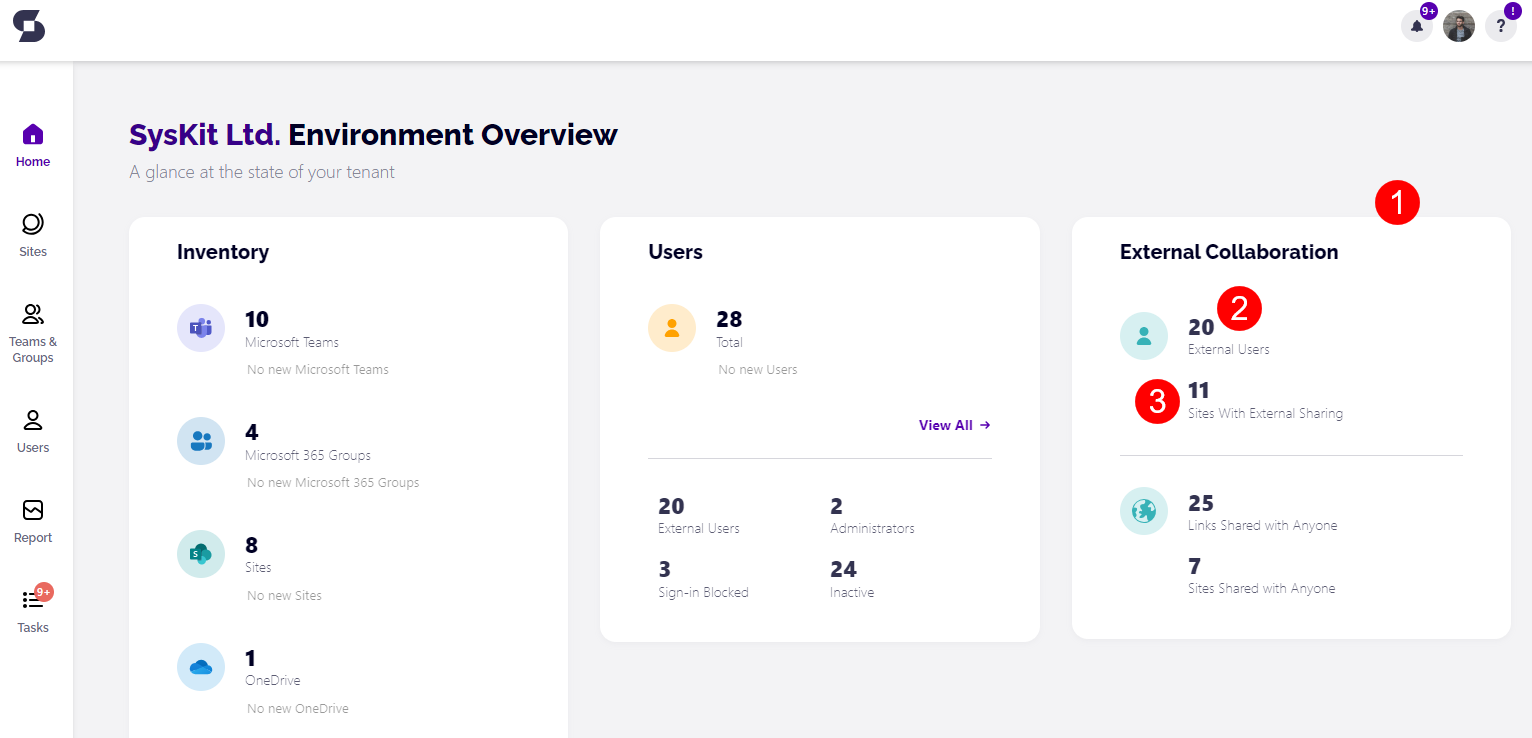Viewport: 1532px width, 738px height.
Task: Click the 28 Total users count
Action: (x=729, y=319)
